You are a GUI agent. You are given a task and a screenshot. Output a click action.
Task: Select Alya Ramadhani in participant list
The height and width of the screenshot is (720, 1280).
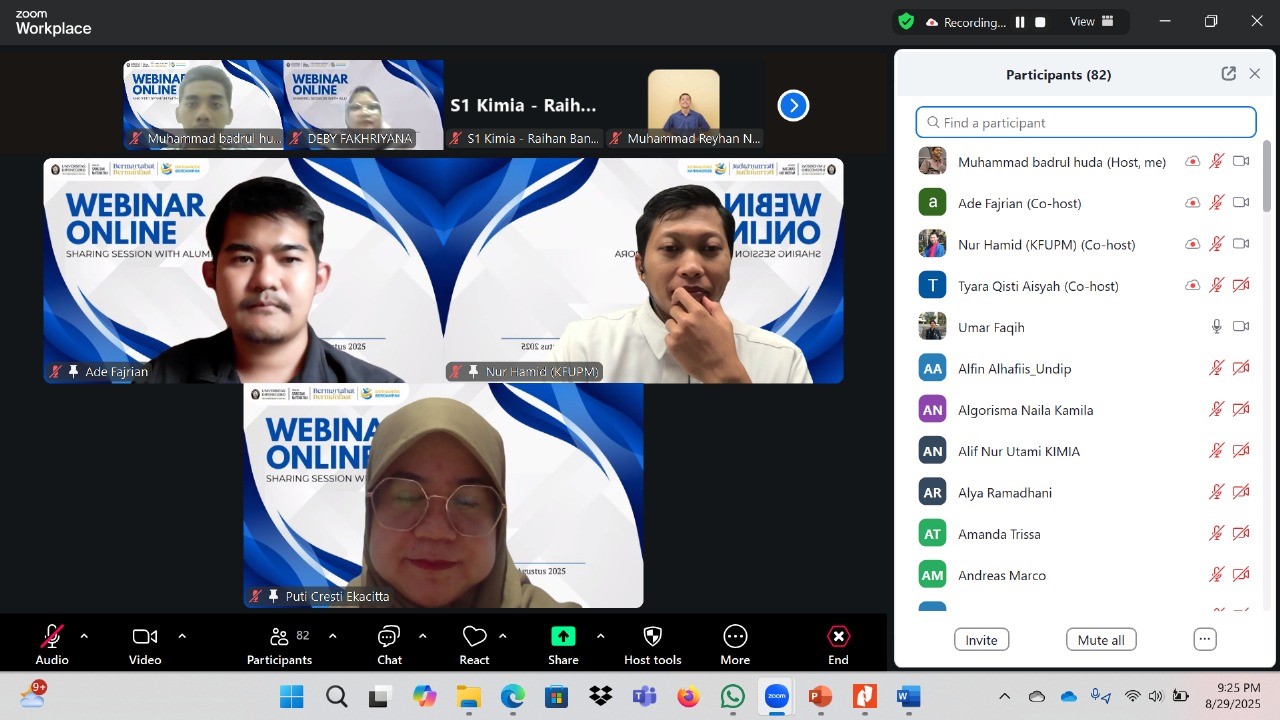[1086, 492]
